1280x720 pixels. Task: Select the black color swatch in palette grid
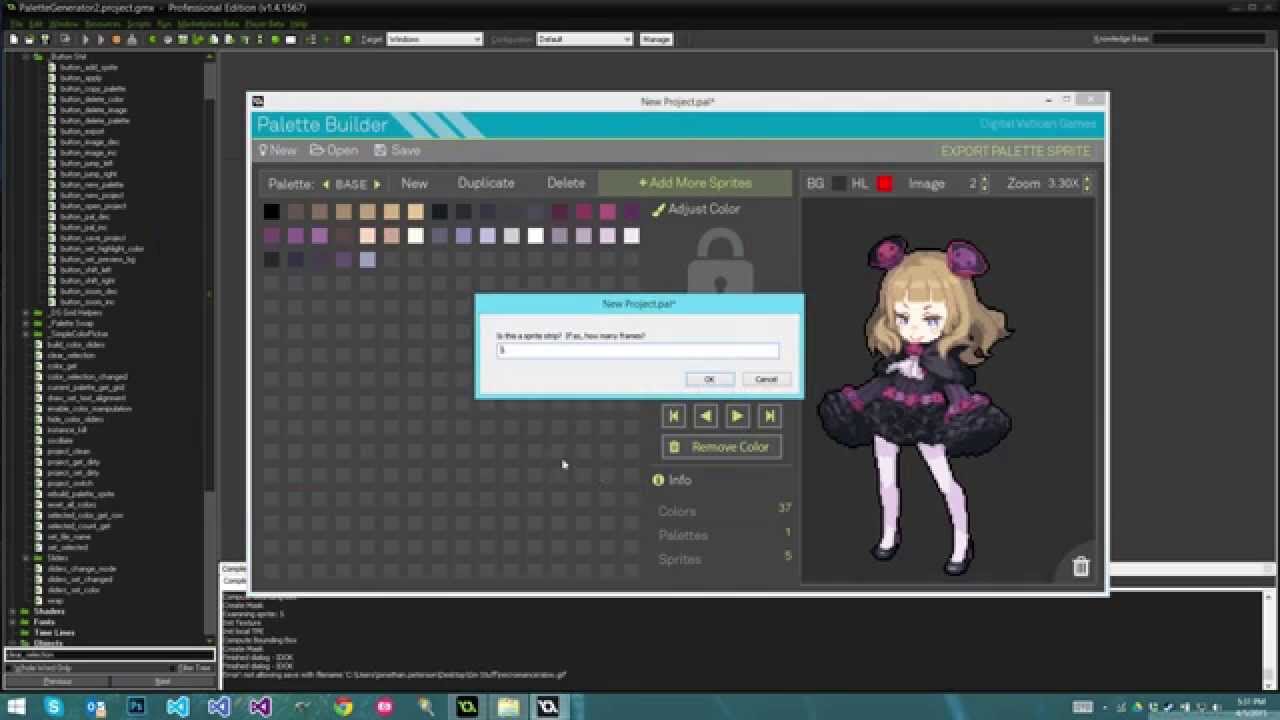pyautogui.click(x=272, y=211)
